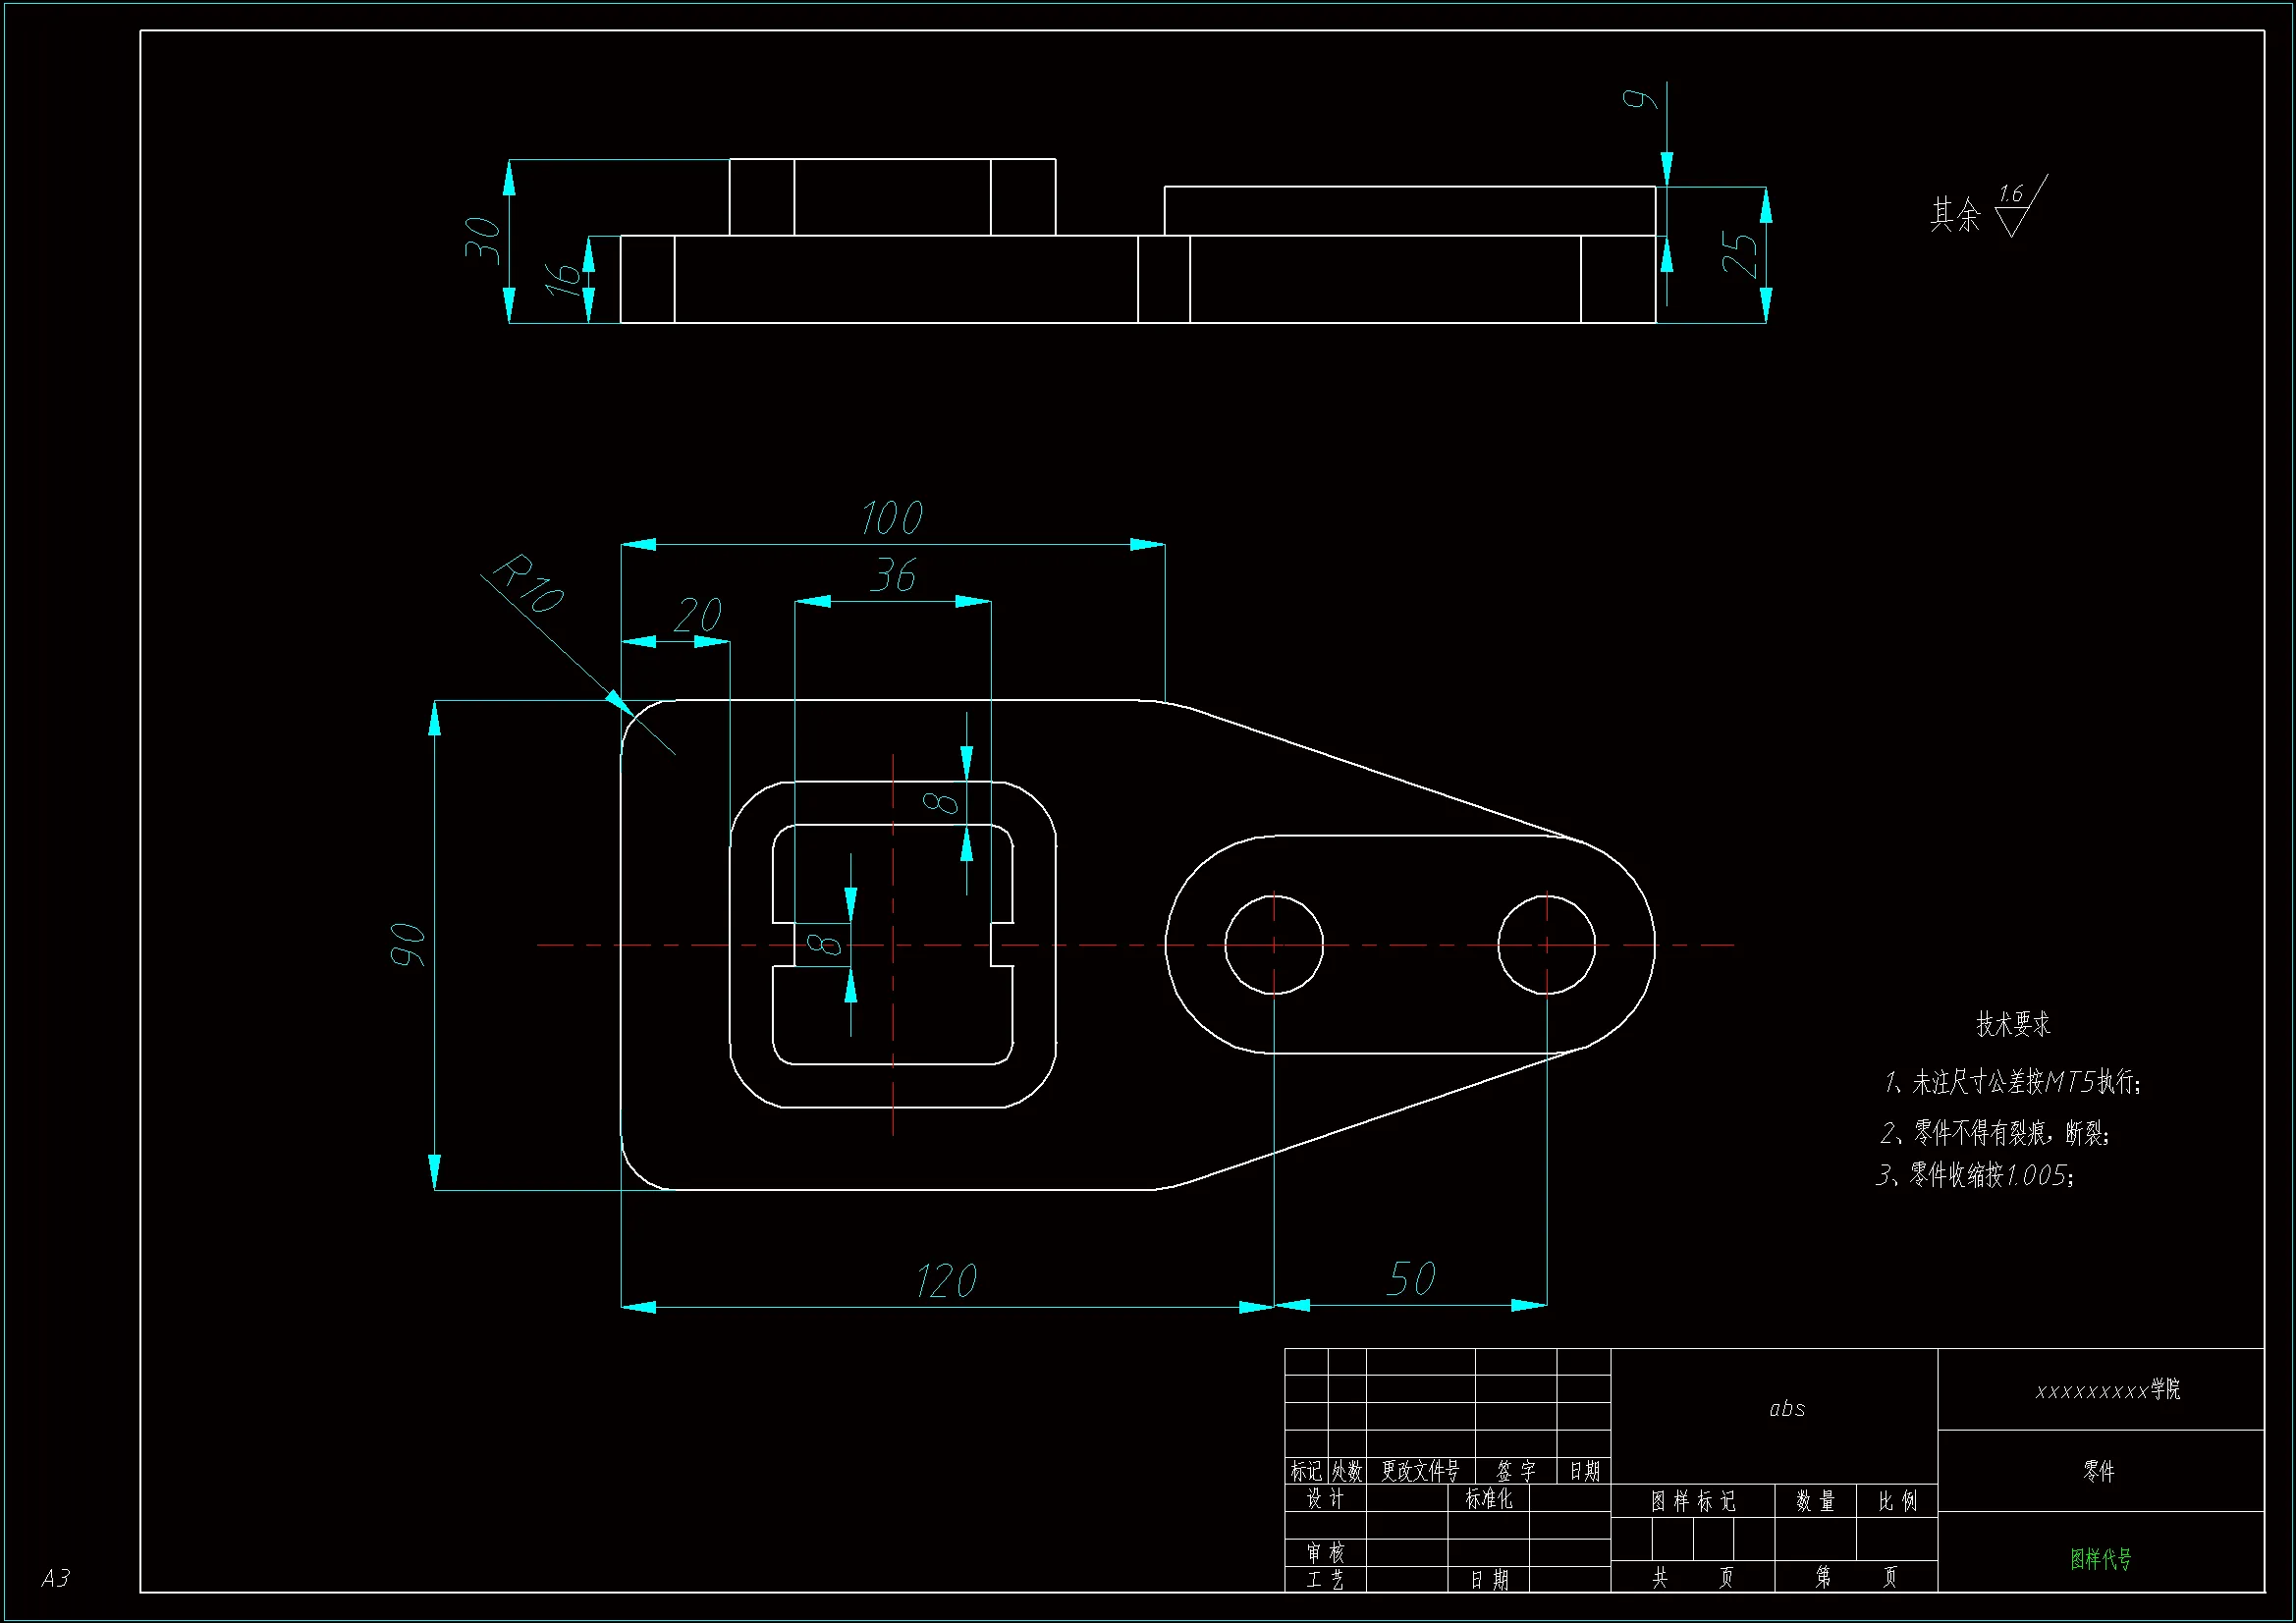
Task: Click the 50 dimension text
Action: point(1410,1280)
